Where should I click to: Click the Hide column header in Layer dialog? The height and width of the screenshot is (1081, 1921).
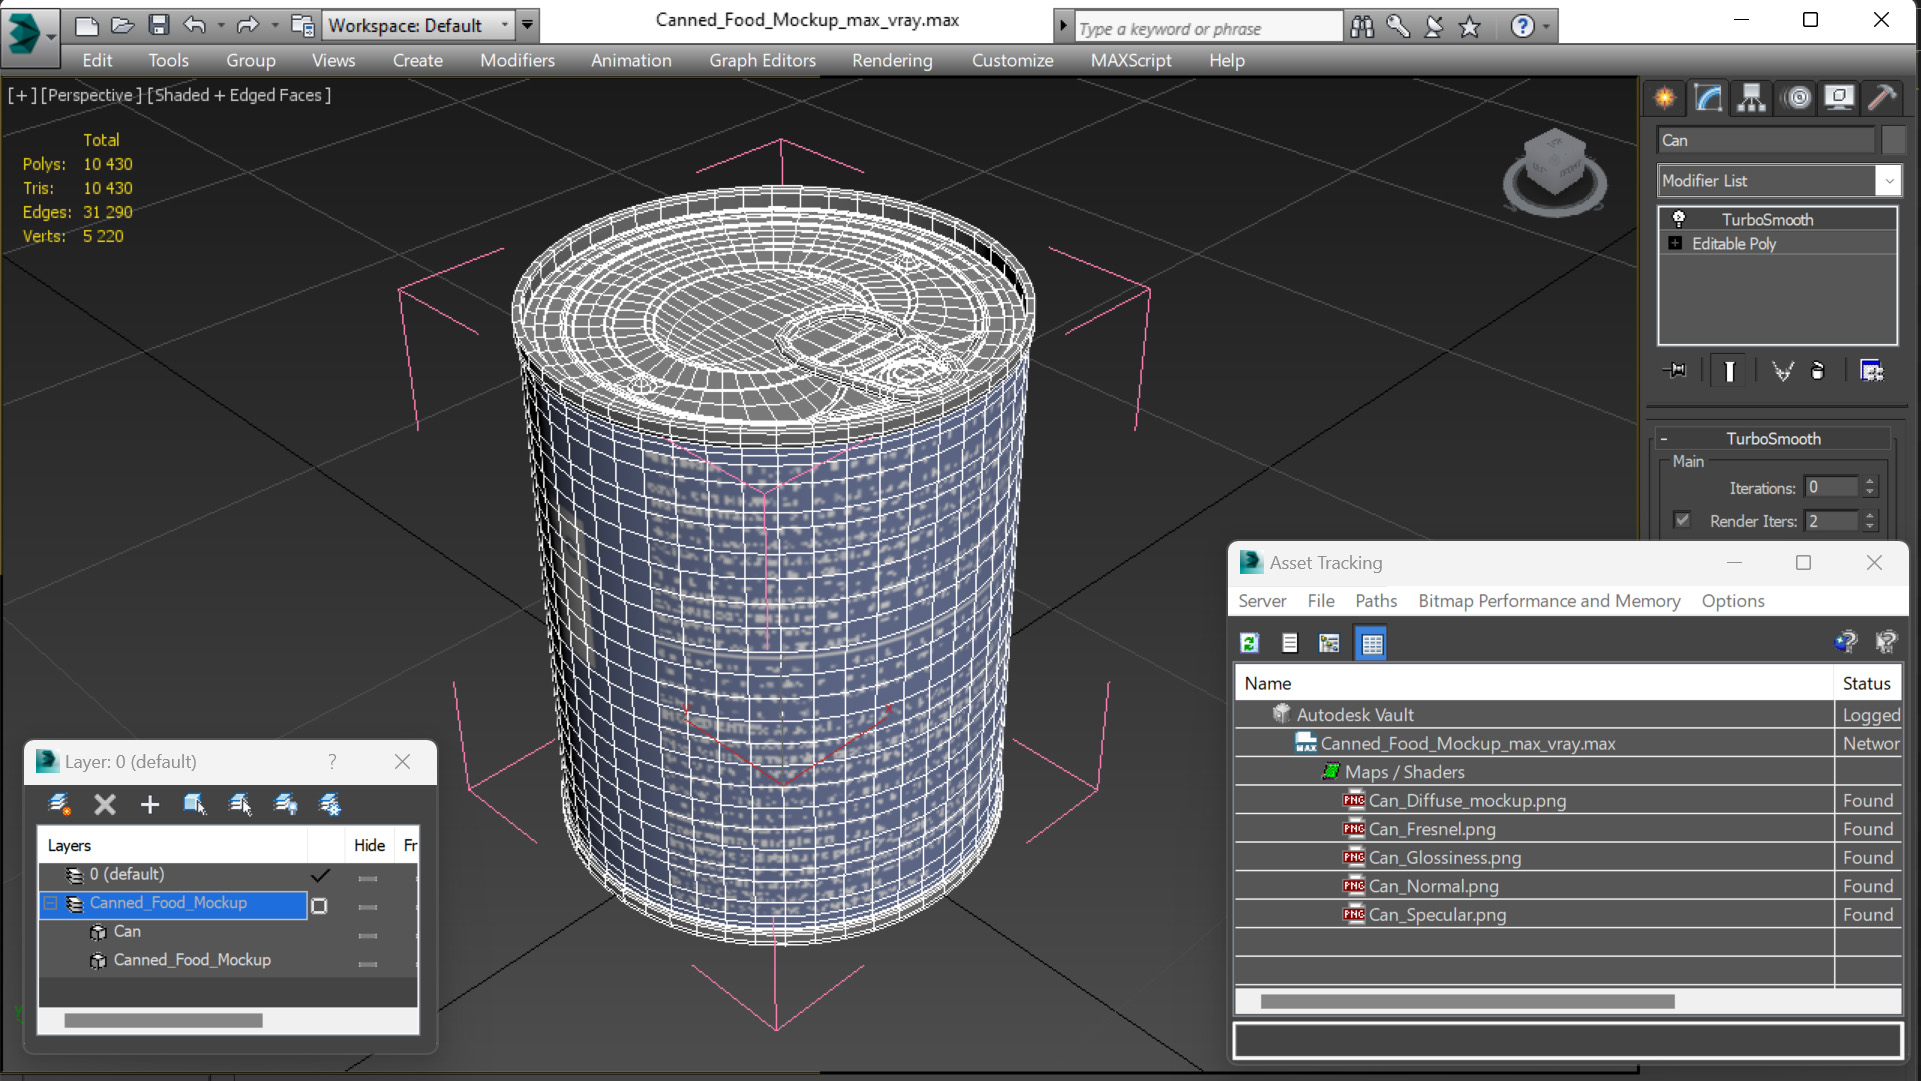[x=369, y=845]
